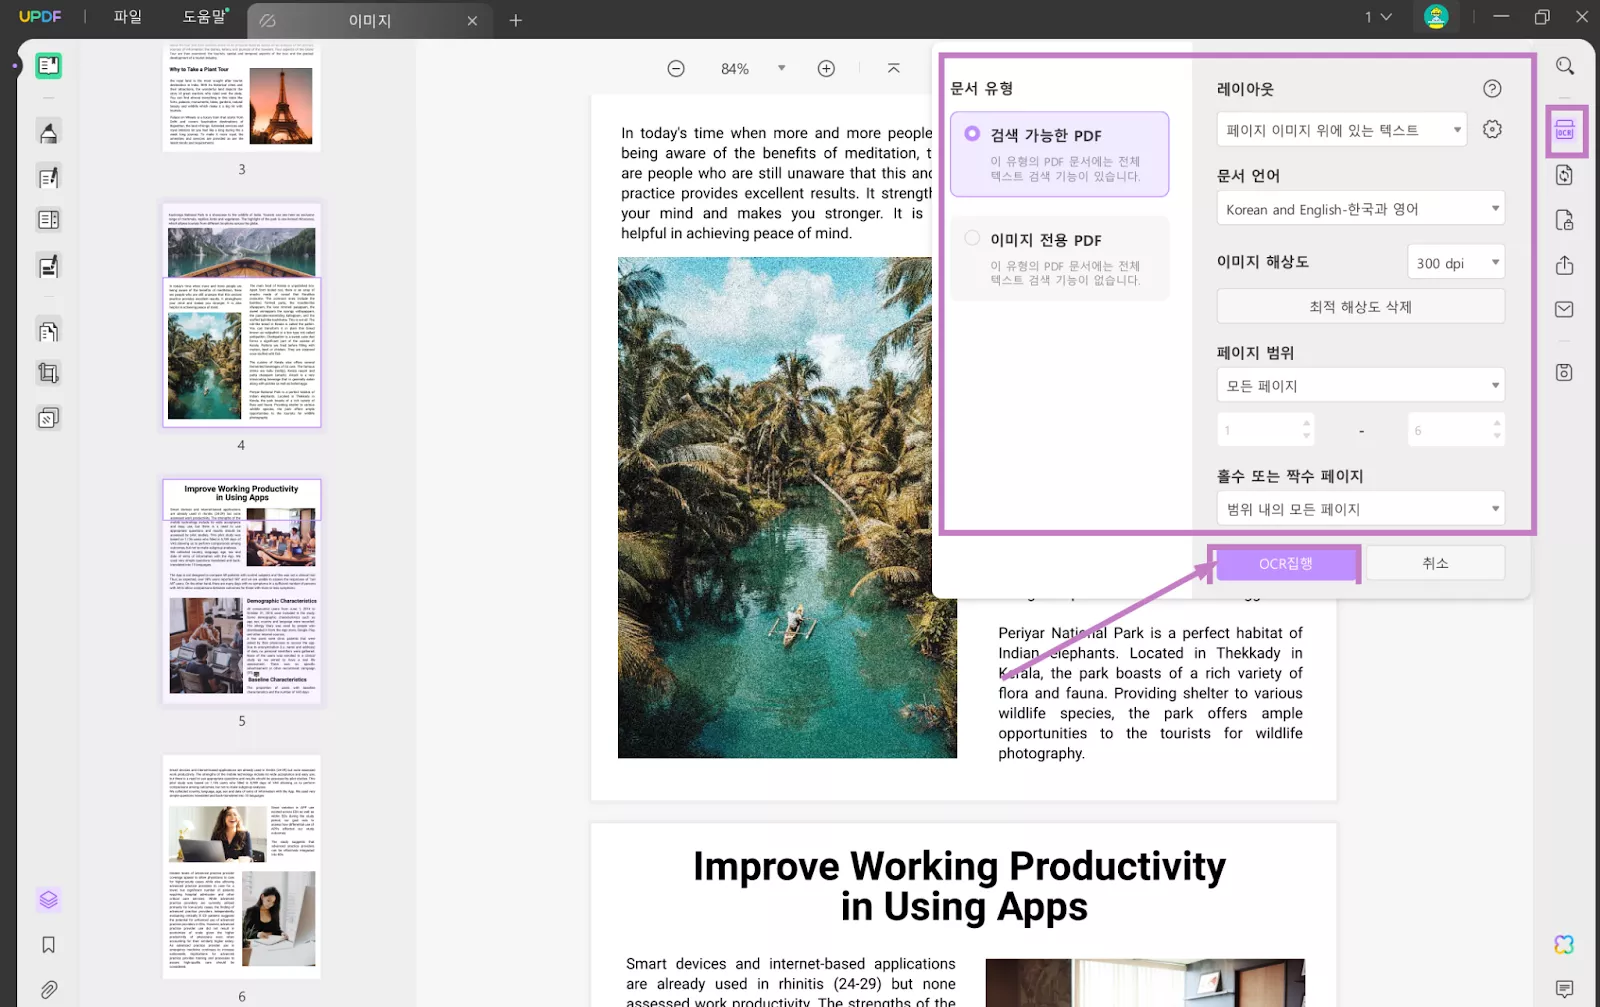This screenshot has height=1007, width=1600.
Task: Expand the 모든 페이지 page range dropdown
Action: (1360, 386)
